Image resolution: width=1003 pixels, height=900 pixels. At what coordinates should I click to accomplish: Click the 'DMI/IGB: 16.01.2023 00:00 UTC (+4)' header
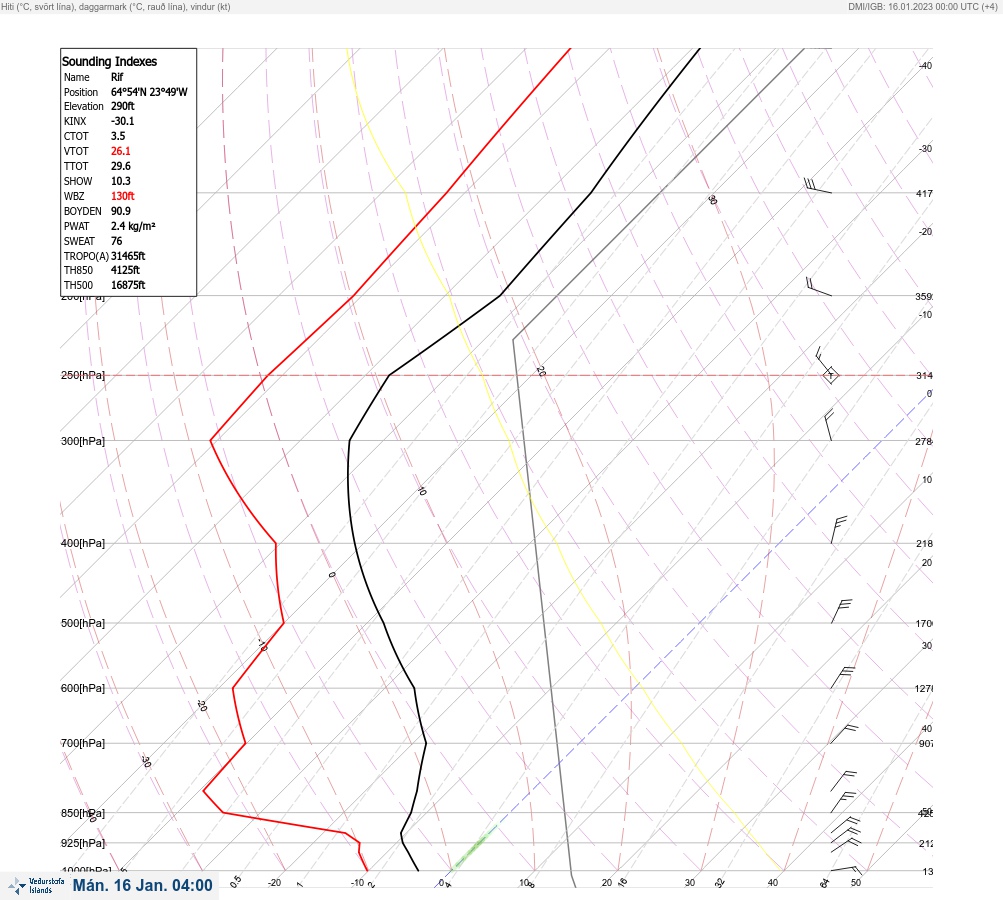924,6
